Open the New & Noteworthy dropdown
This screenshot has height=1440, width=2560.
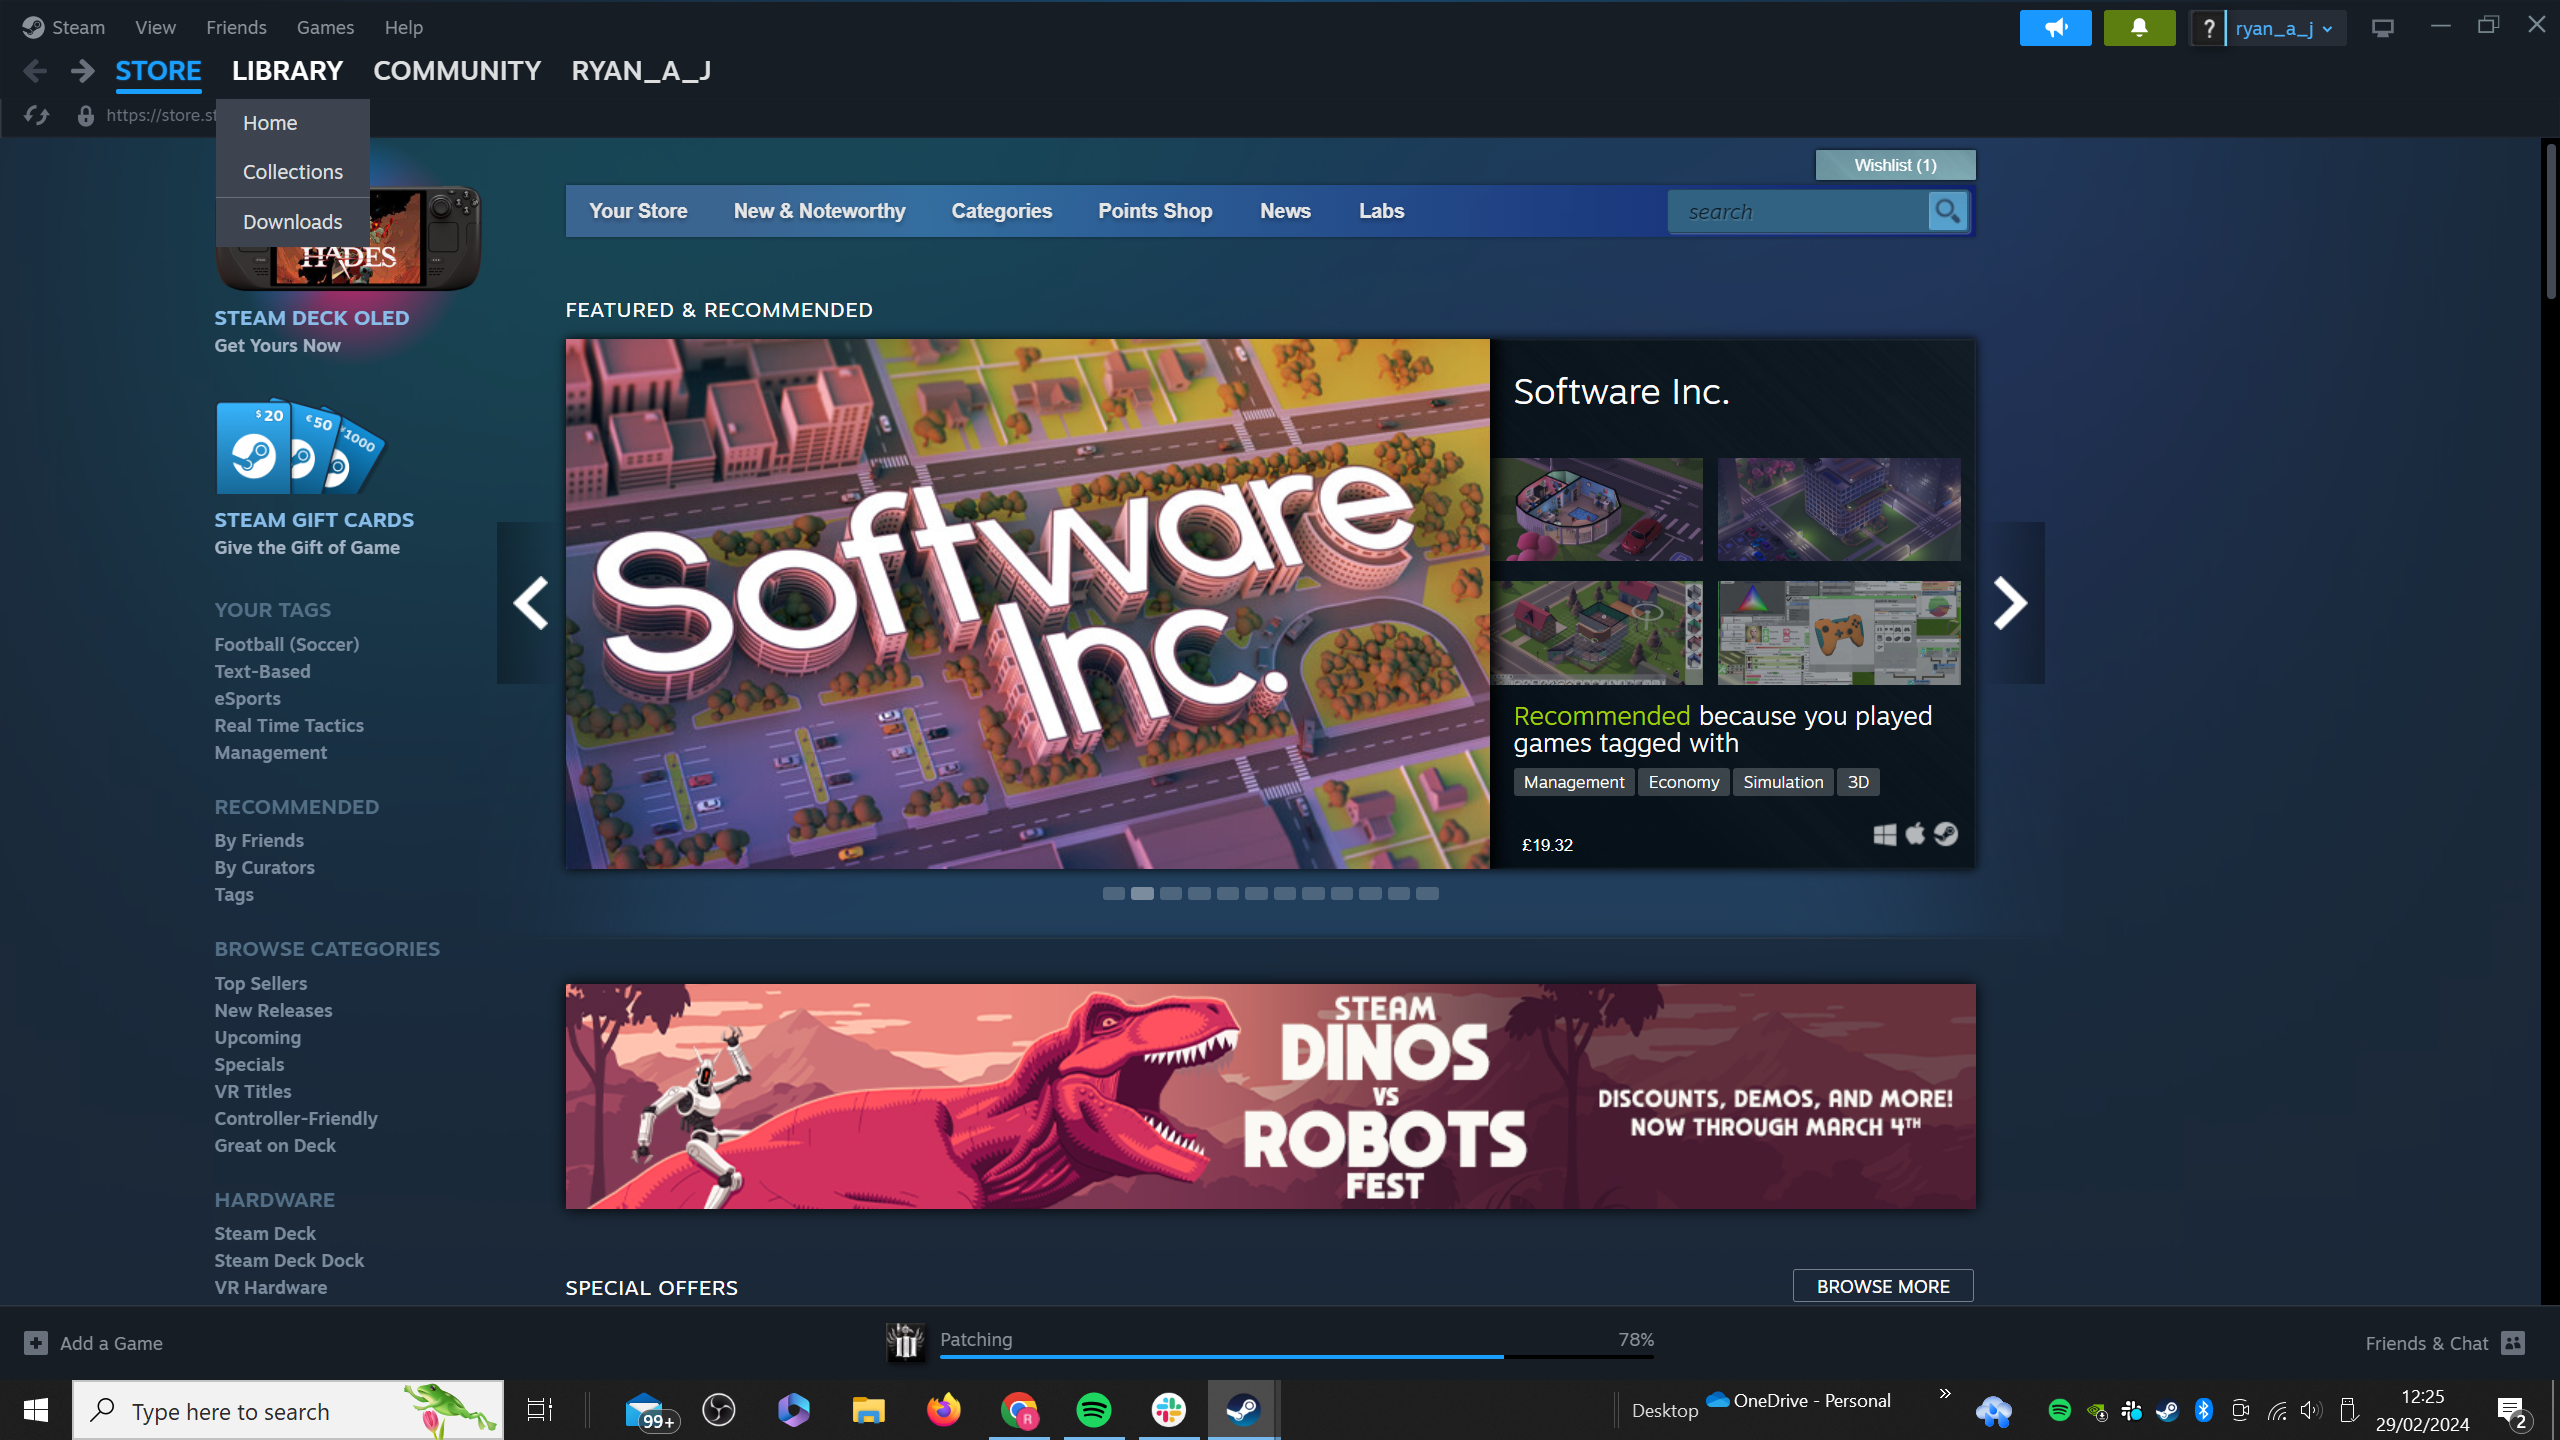tap(819, 211)
